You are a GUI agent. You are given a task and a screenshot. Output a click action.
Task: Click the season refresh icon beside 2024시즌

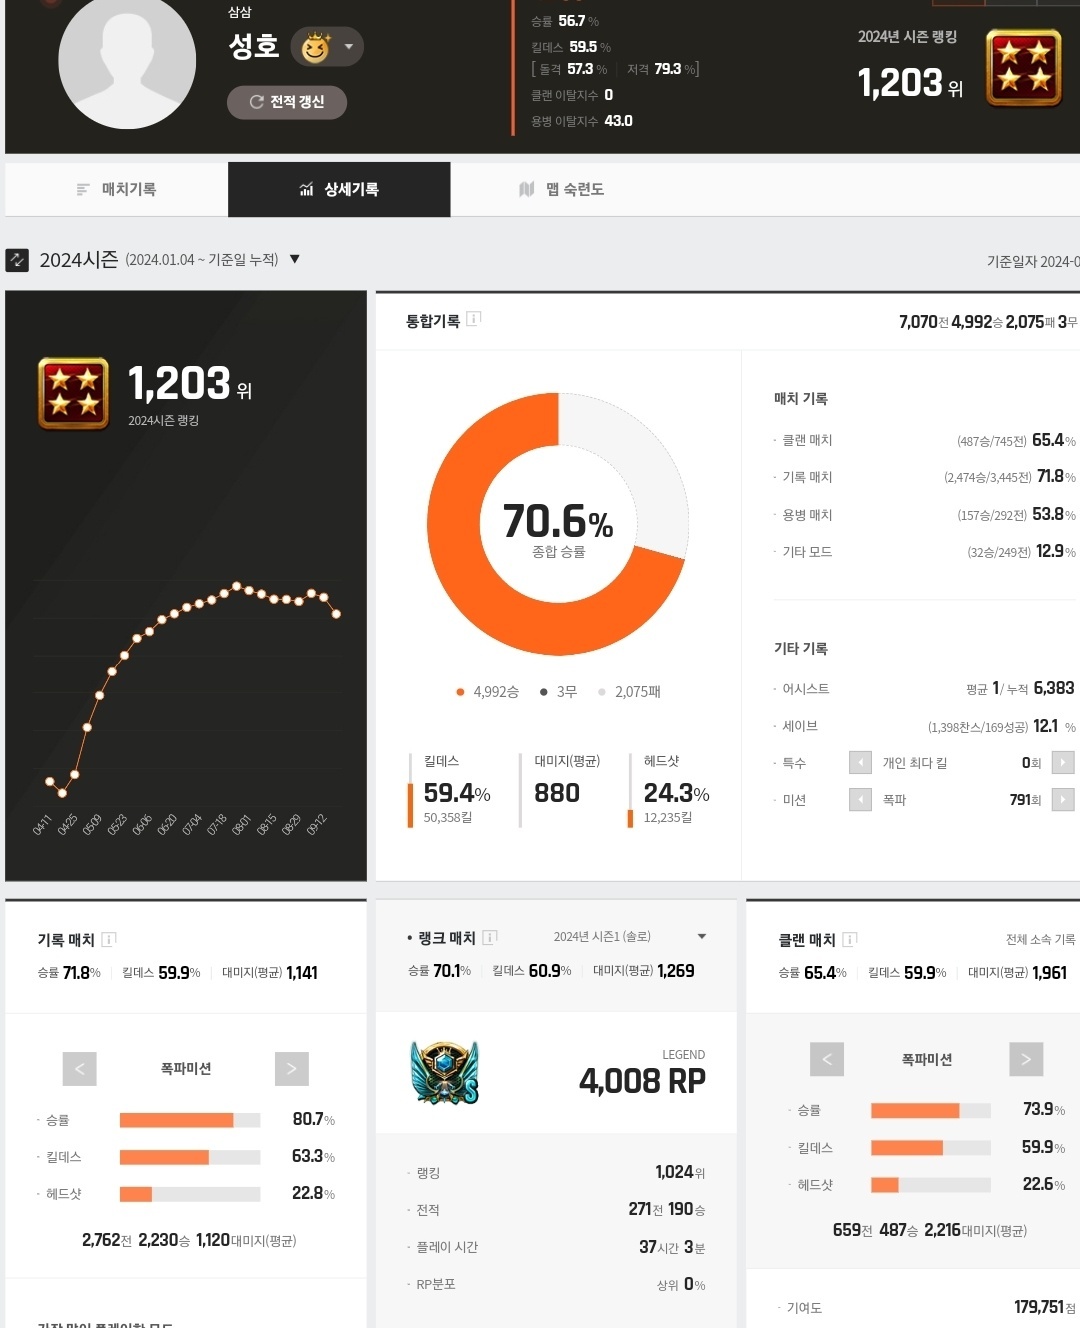click(17, 260)
